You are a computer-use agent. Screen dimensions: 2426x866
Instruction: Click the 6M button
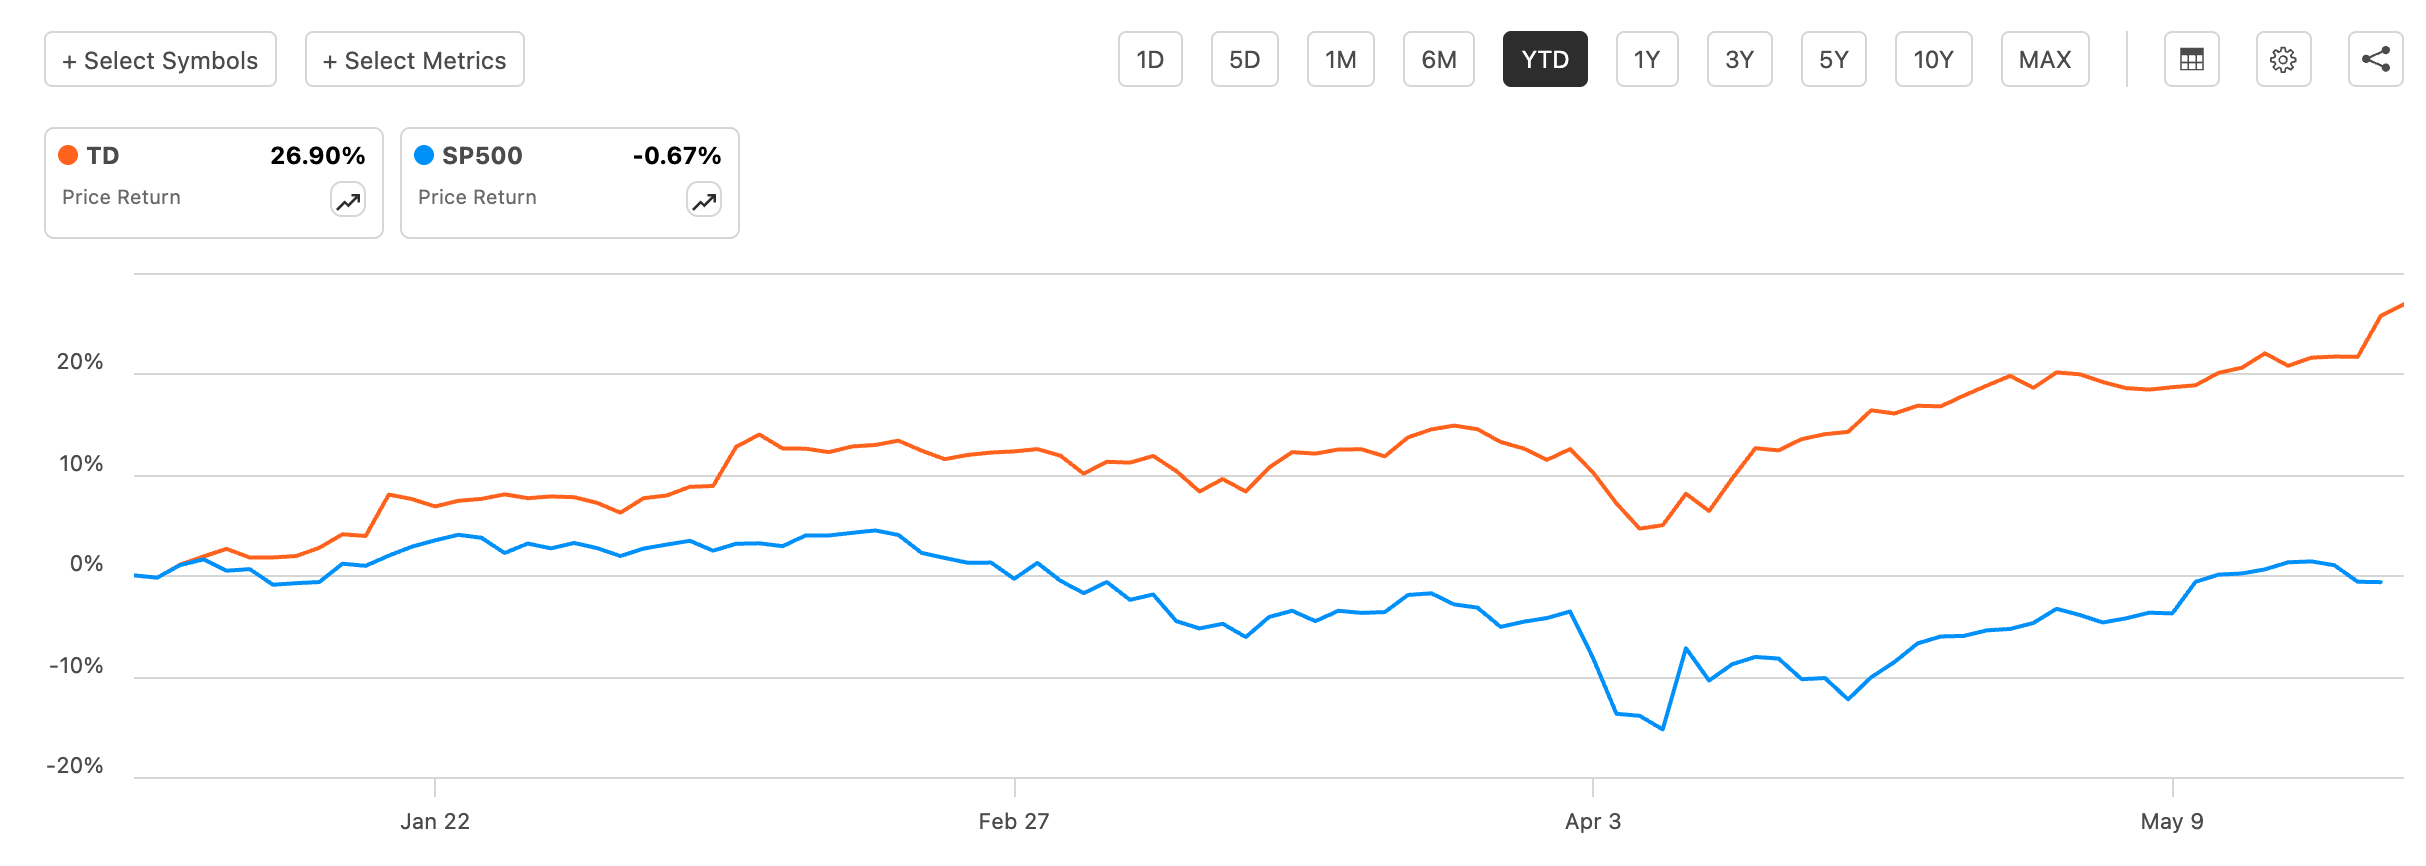tap(1438, 59)
